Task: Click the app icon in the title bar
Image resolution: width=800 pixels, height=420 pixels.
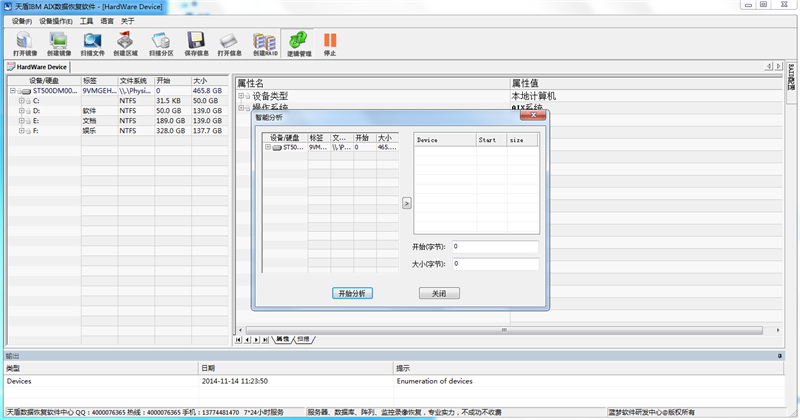Action: (x=8, y=7)
